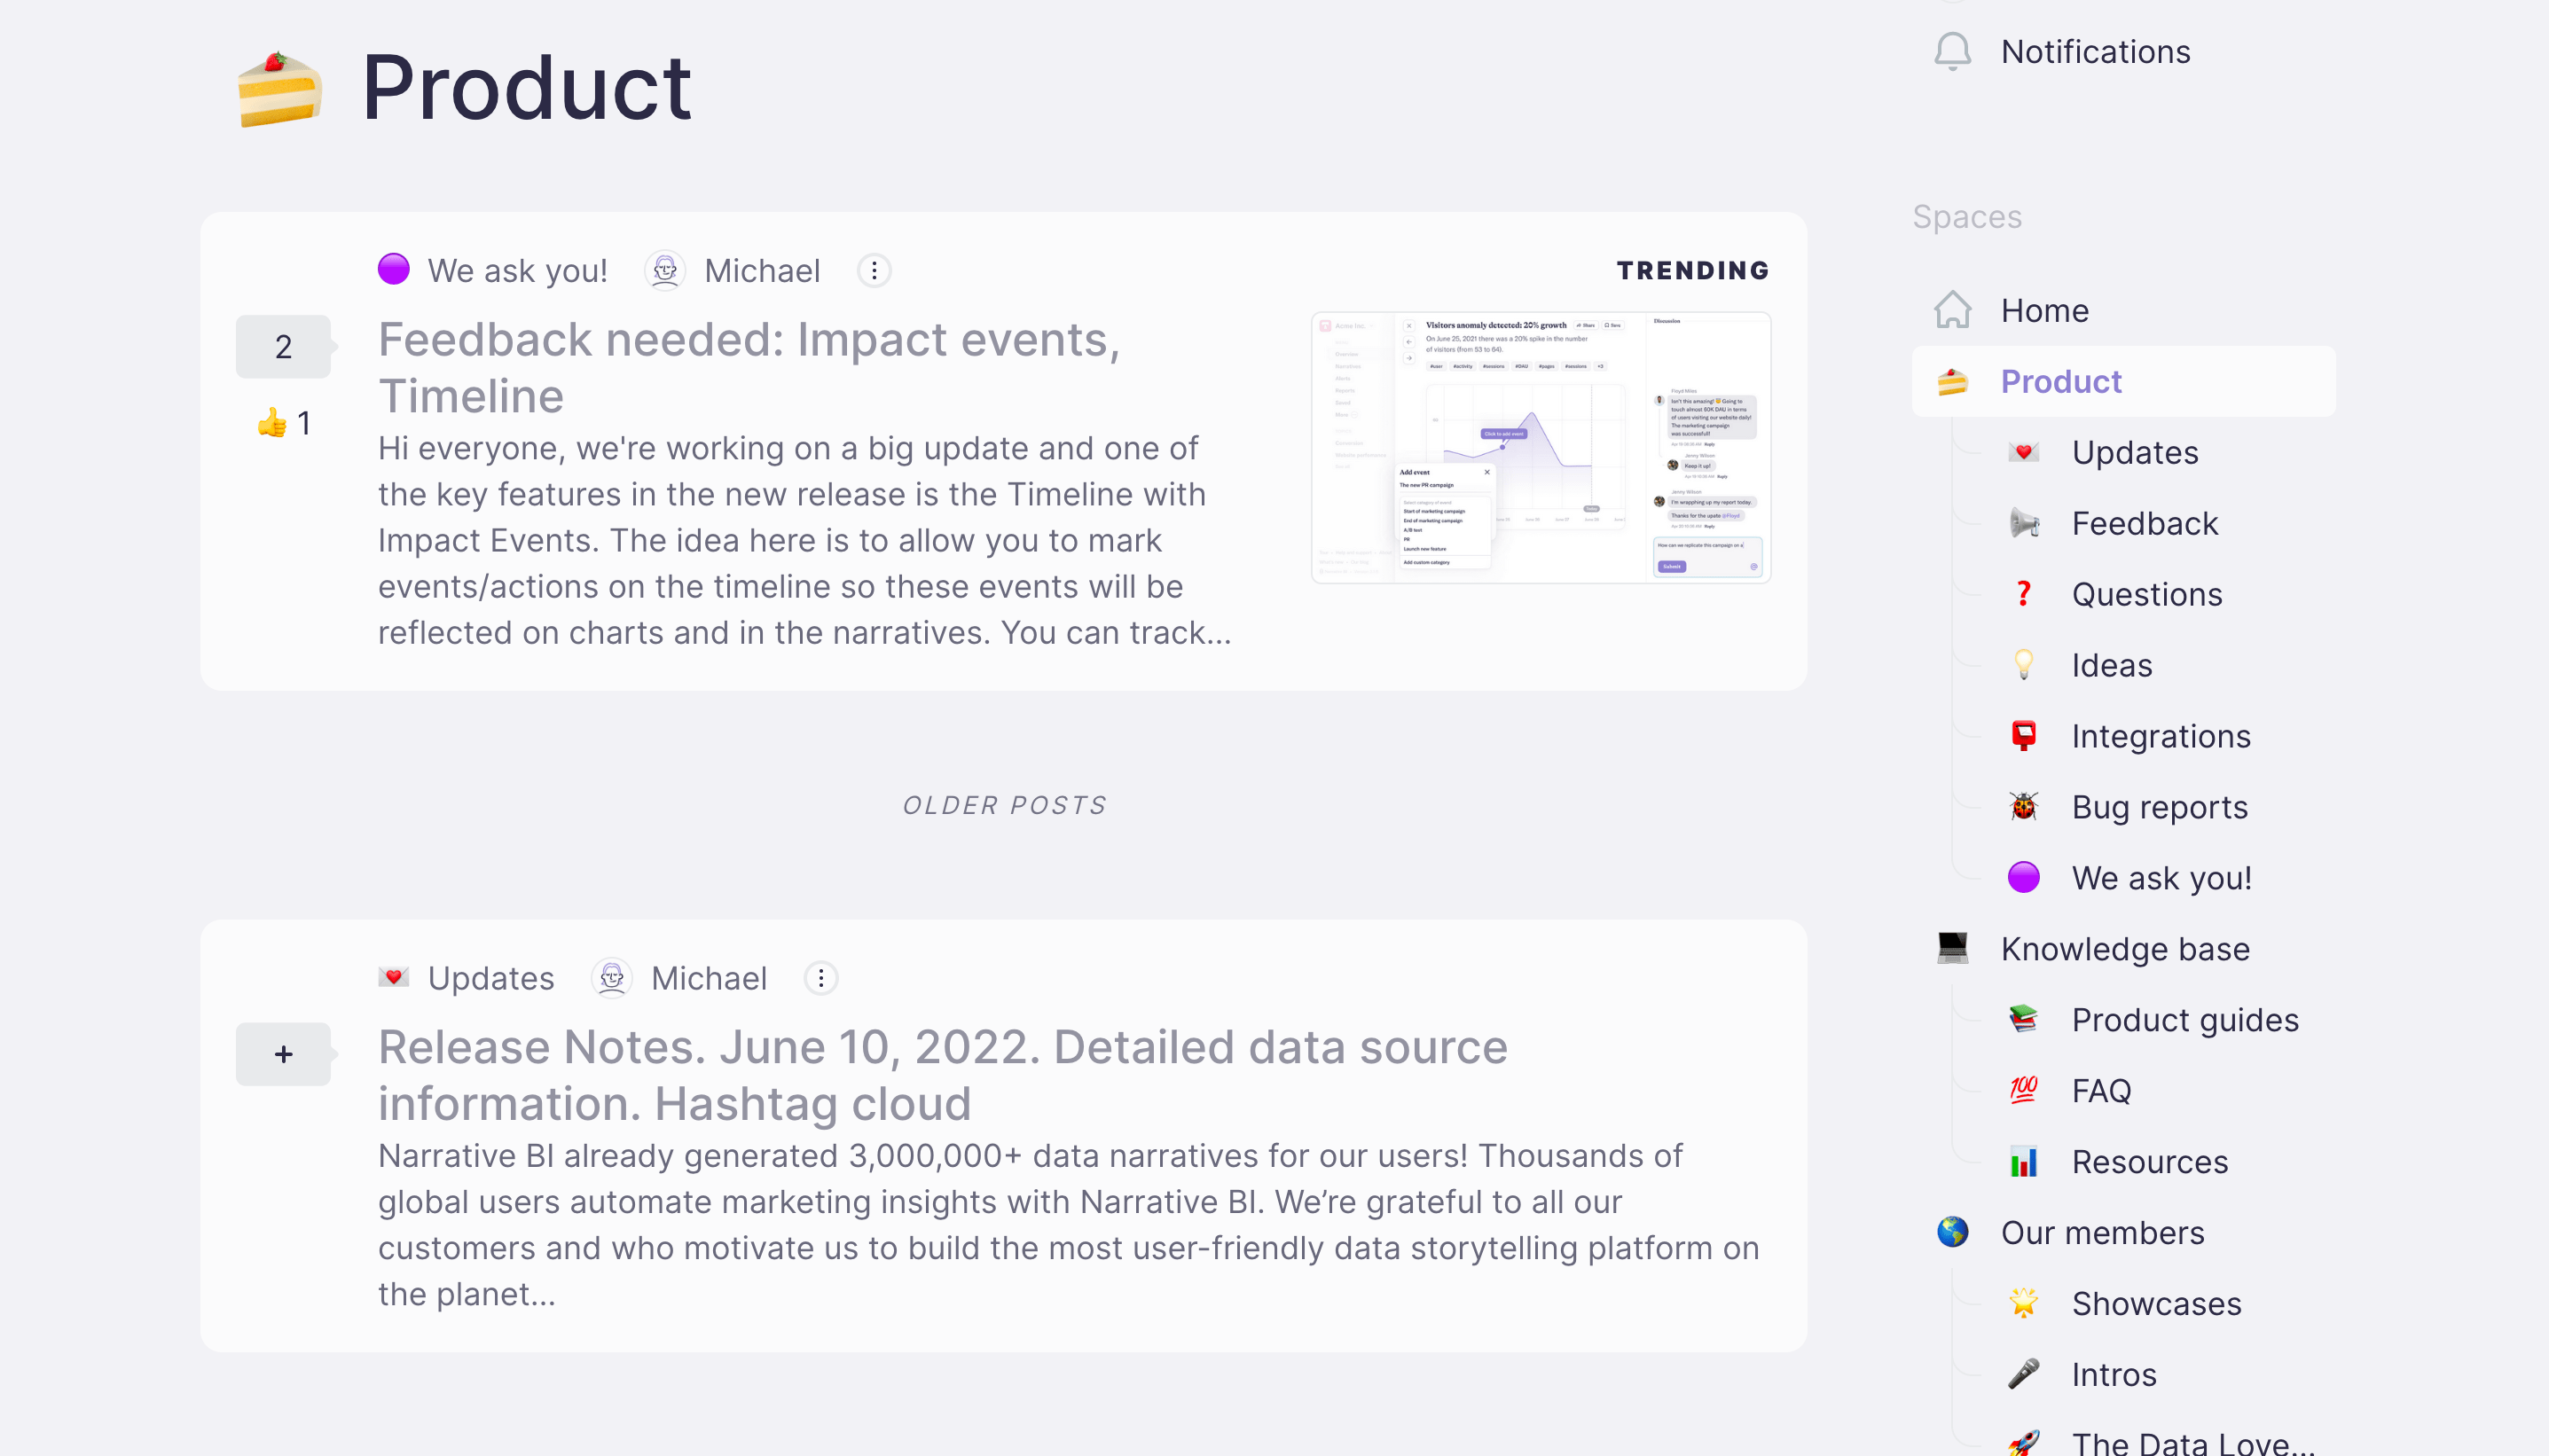The image size is (2549, 1456).
Task: Click the lightbulb icon for Ideas
Action: (x=2023, y=664)
